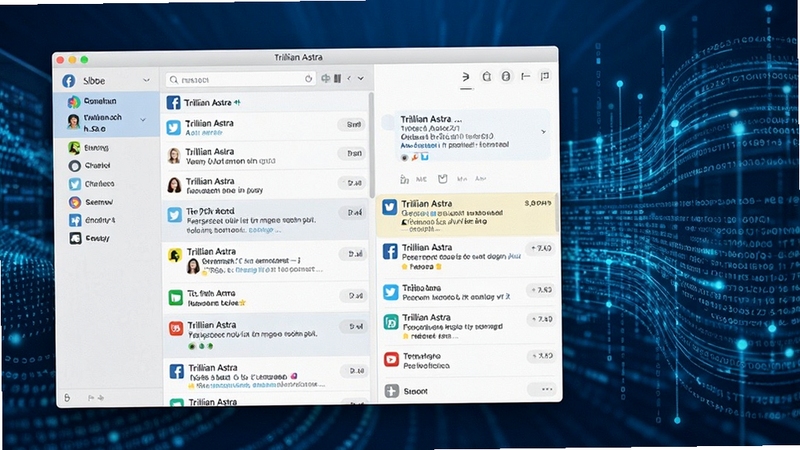The width and height of the screenshot is (800, 450).
Task: Open the three-dots menu in the bottom right row
Action: coord(546,389)
